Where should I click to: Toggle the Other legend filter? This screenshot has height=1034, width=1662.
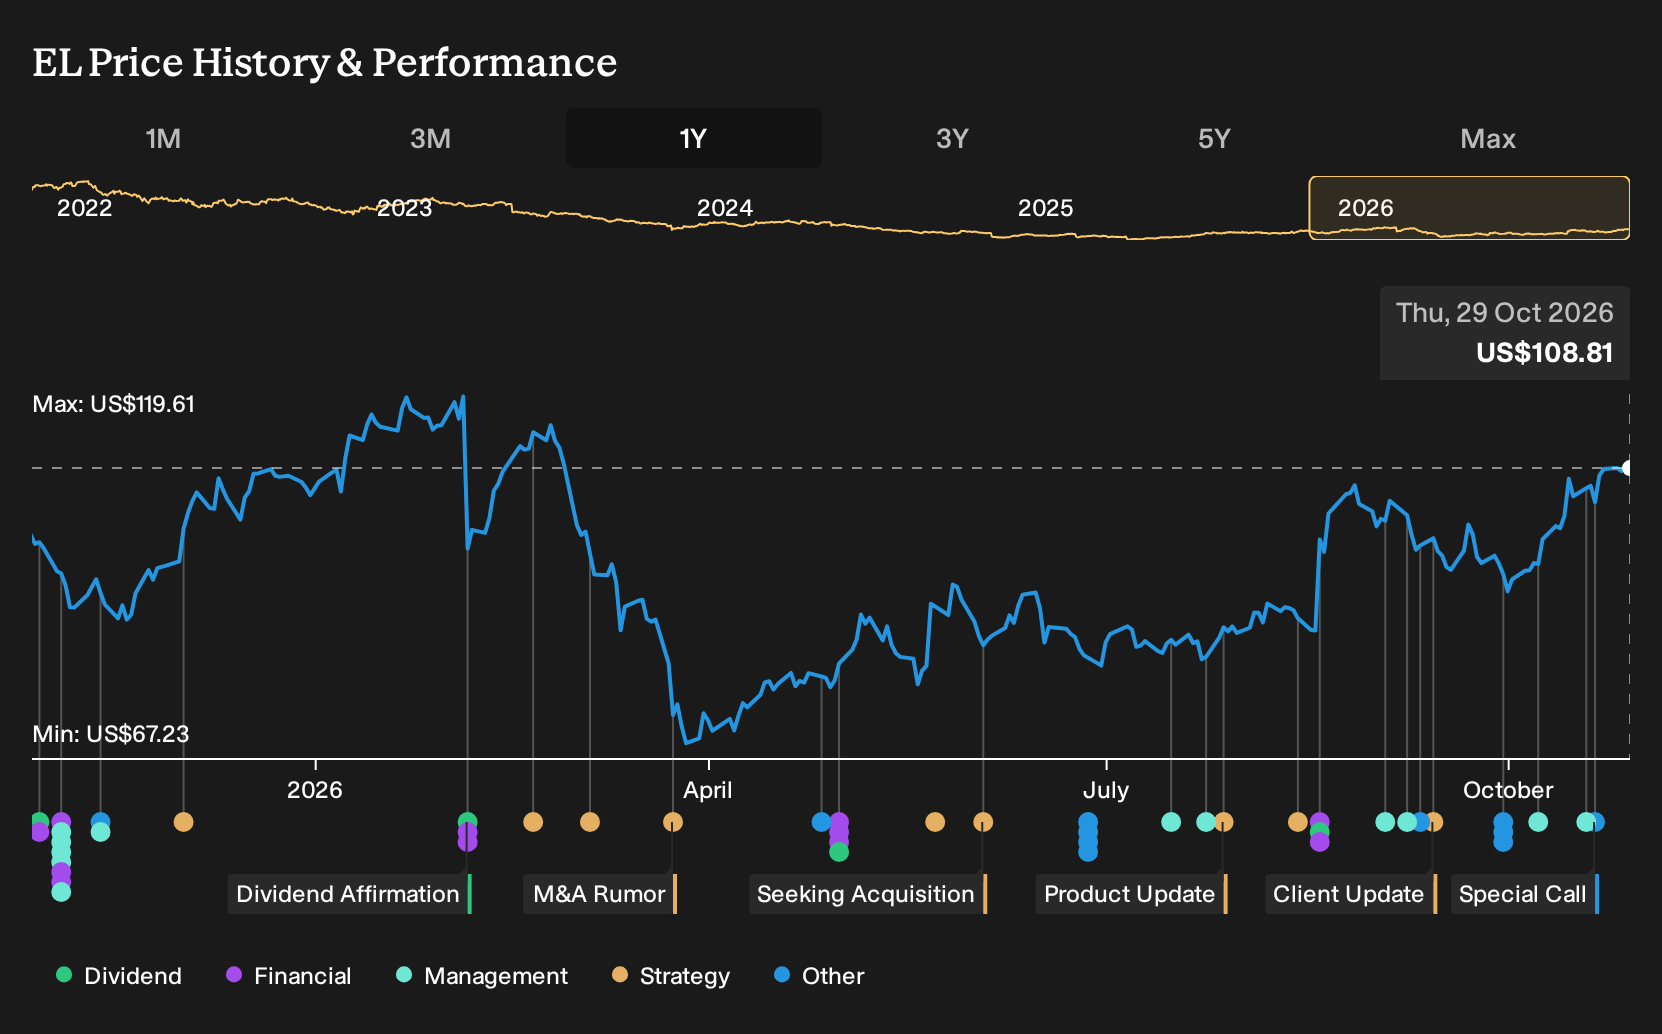[x=819, y=975]
